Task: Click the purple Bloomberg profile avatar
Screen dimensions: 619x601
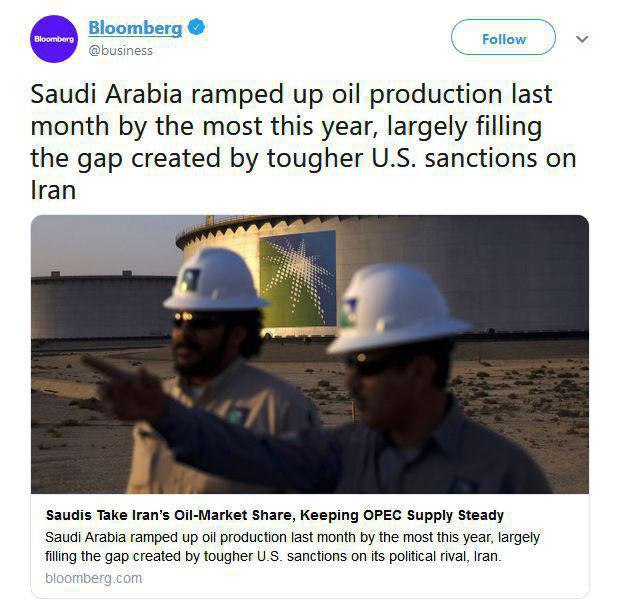Action: pyautogui.click(x=54, y=39)
